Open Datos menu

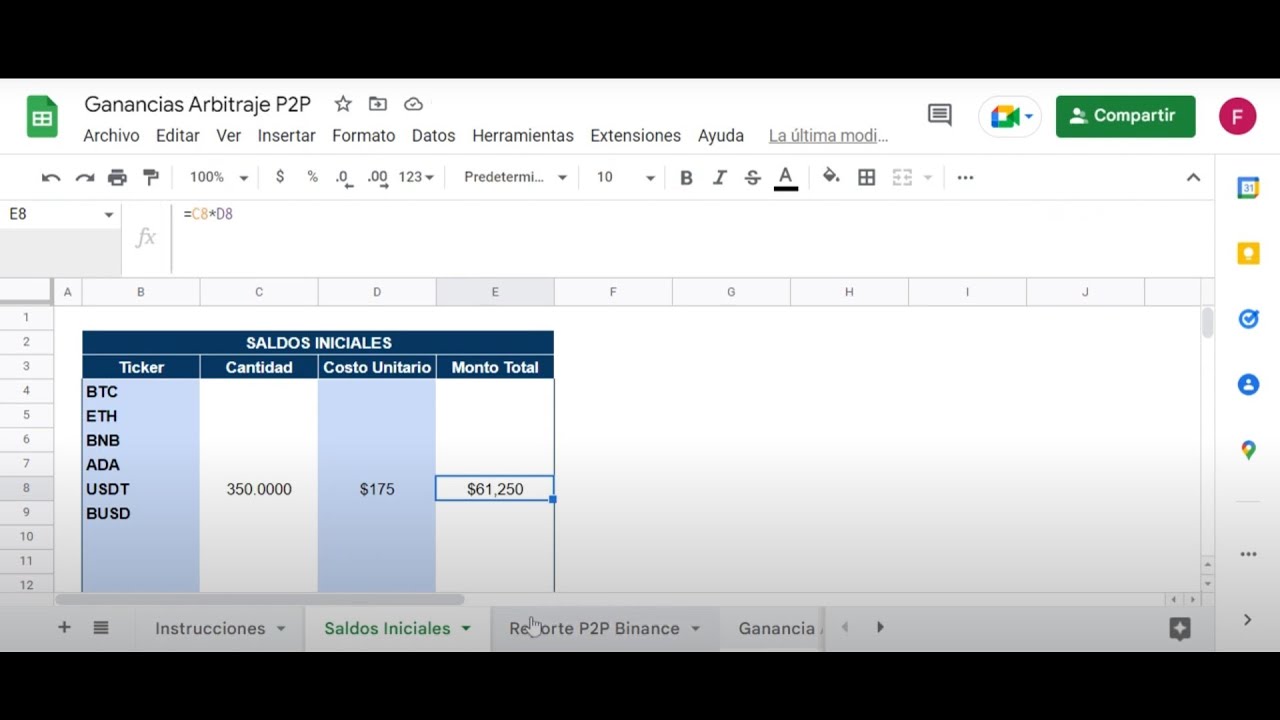tap(433, 136)
